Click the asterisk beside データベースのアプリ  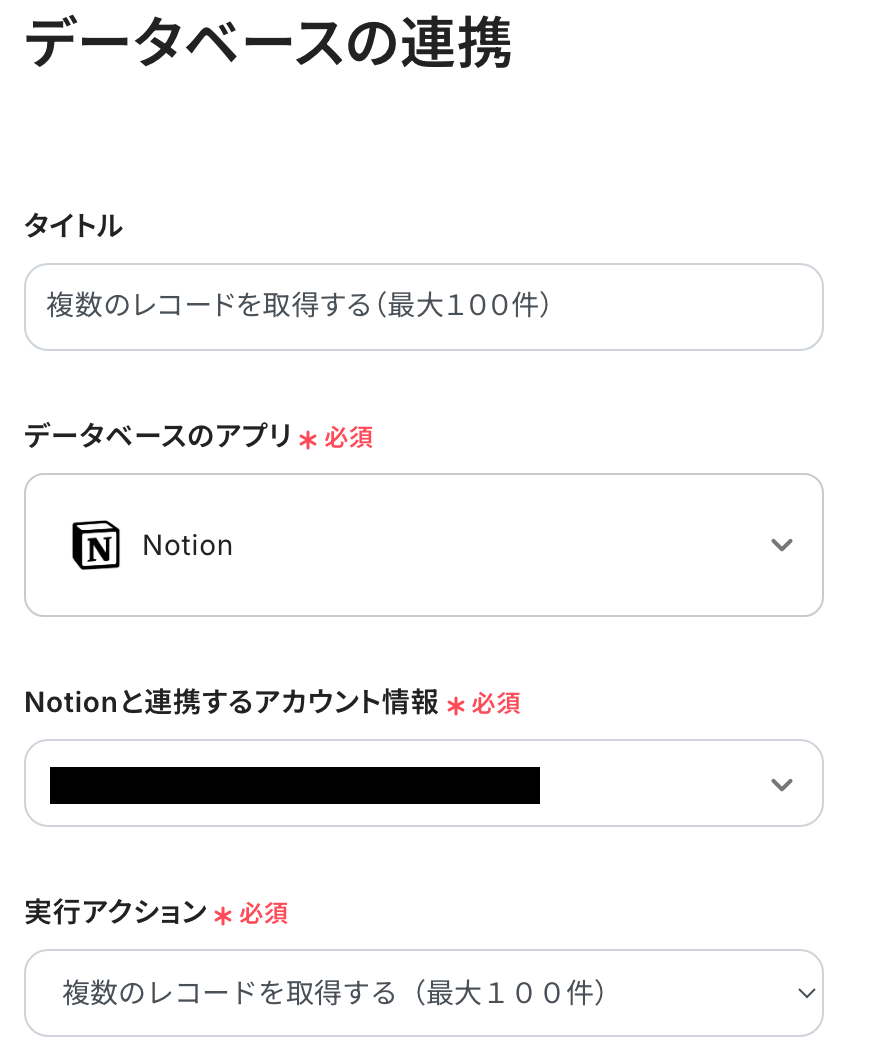click(308, 439)
